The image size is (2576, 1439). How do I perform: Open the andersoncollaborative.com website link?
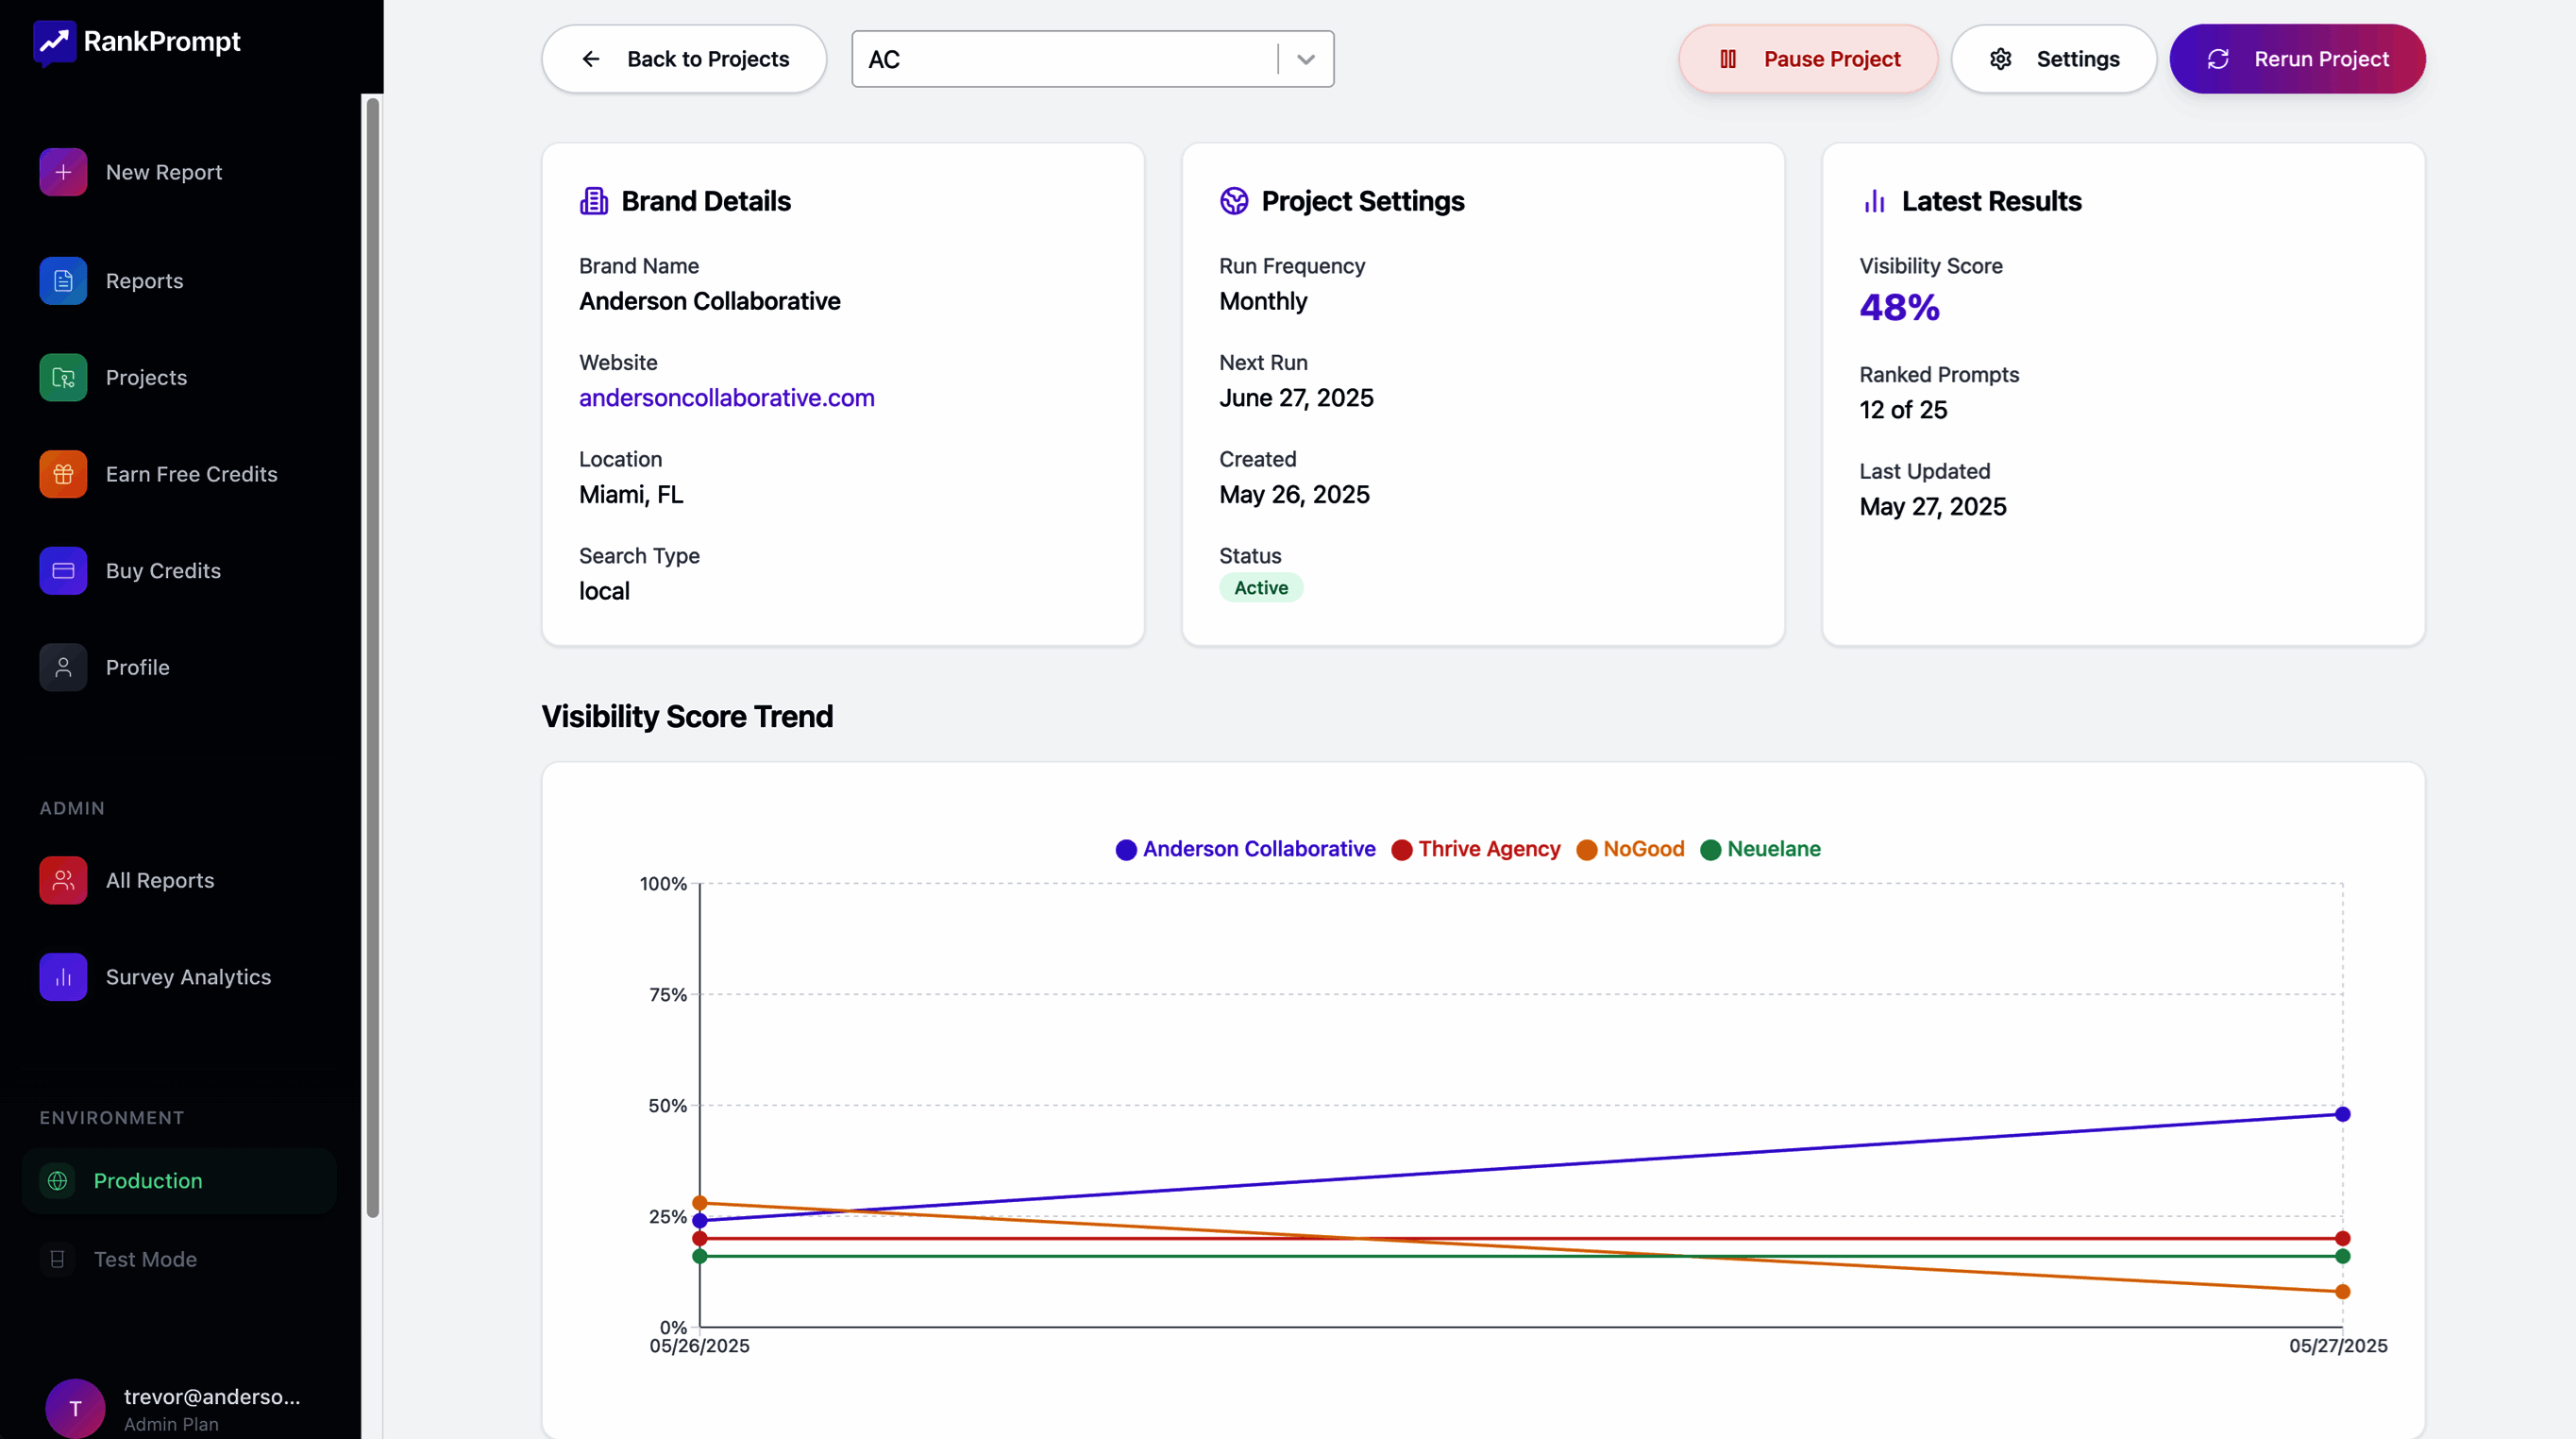click(x=726, y=398)
